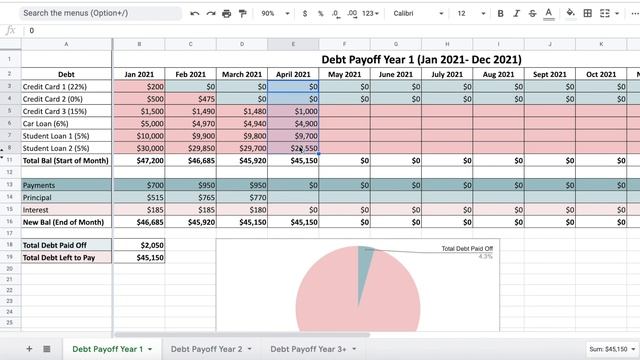This screenshot has width=640, height=360.
Task: Open the text color picker
Action: 549,14
